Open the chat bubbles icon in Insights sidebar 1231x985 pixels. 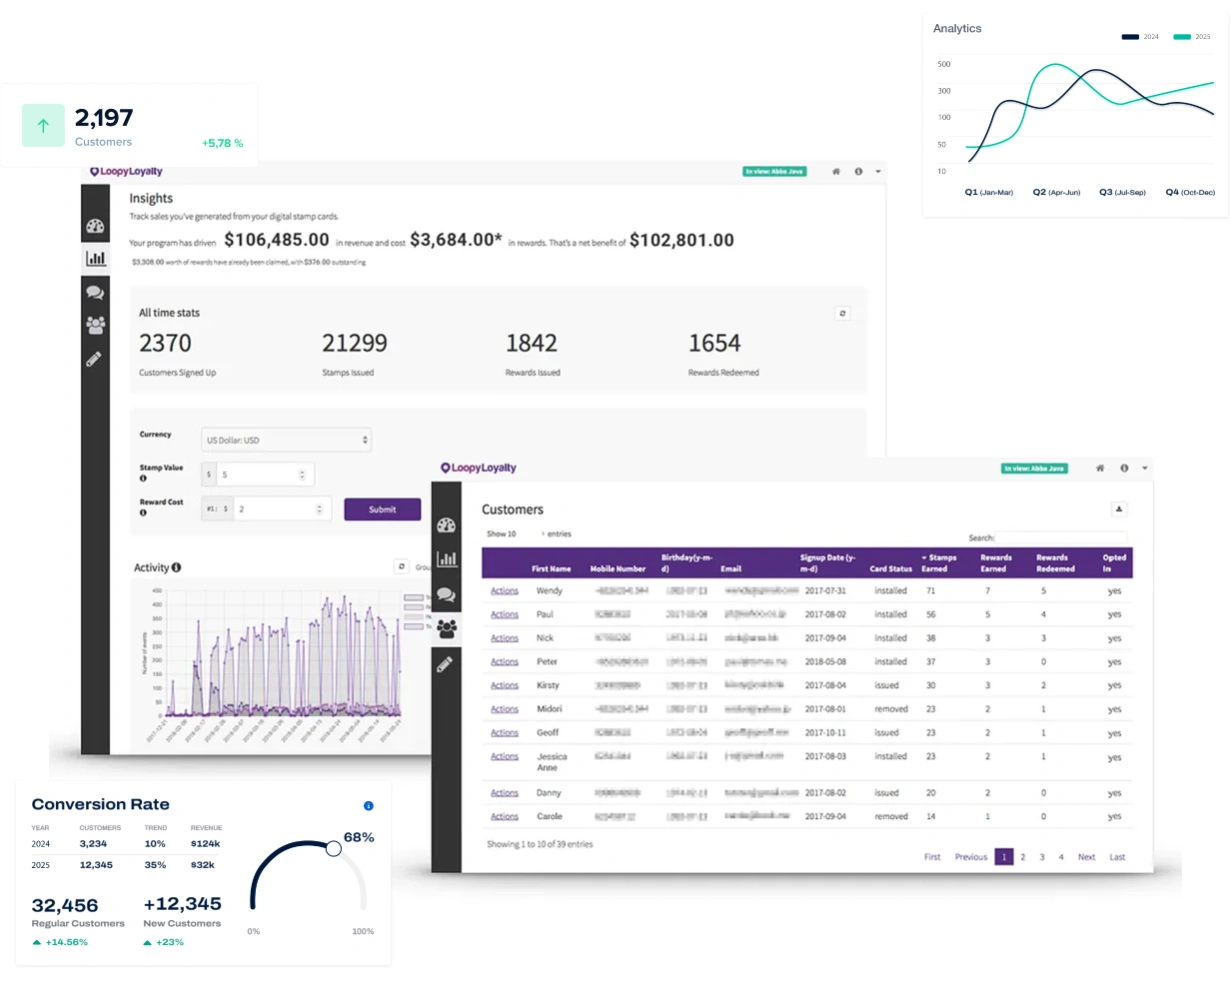(95, 292)
